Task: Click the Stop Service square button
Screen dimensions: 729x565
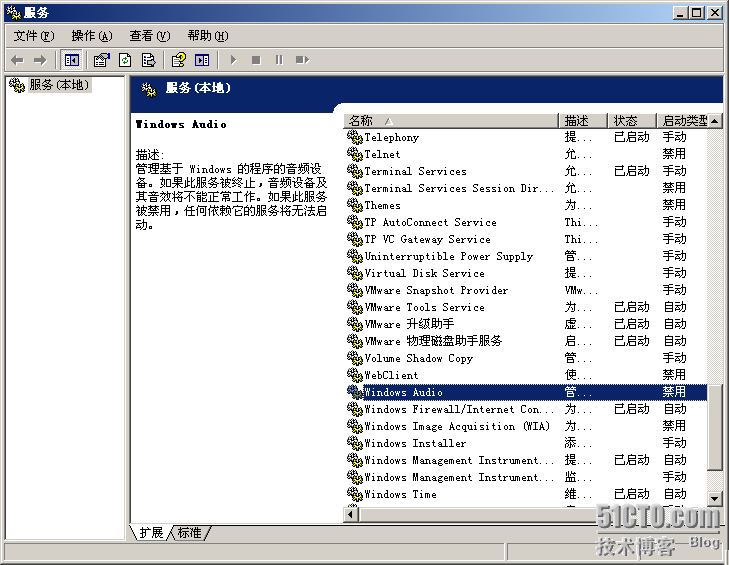Action: [256, 60]
